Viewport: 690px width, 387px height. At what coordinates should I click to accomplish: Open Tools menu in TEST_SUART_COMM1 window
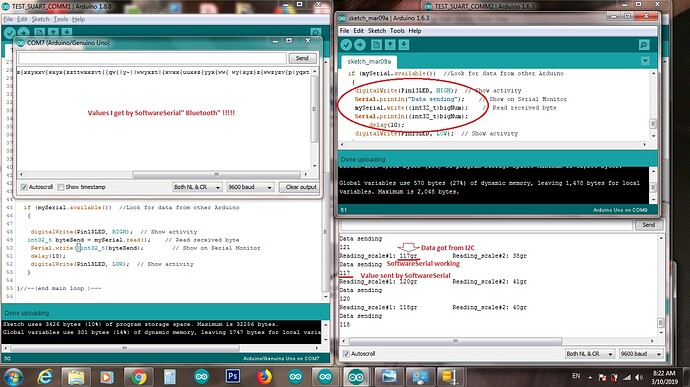[61, 19]
